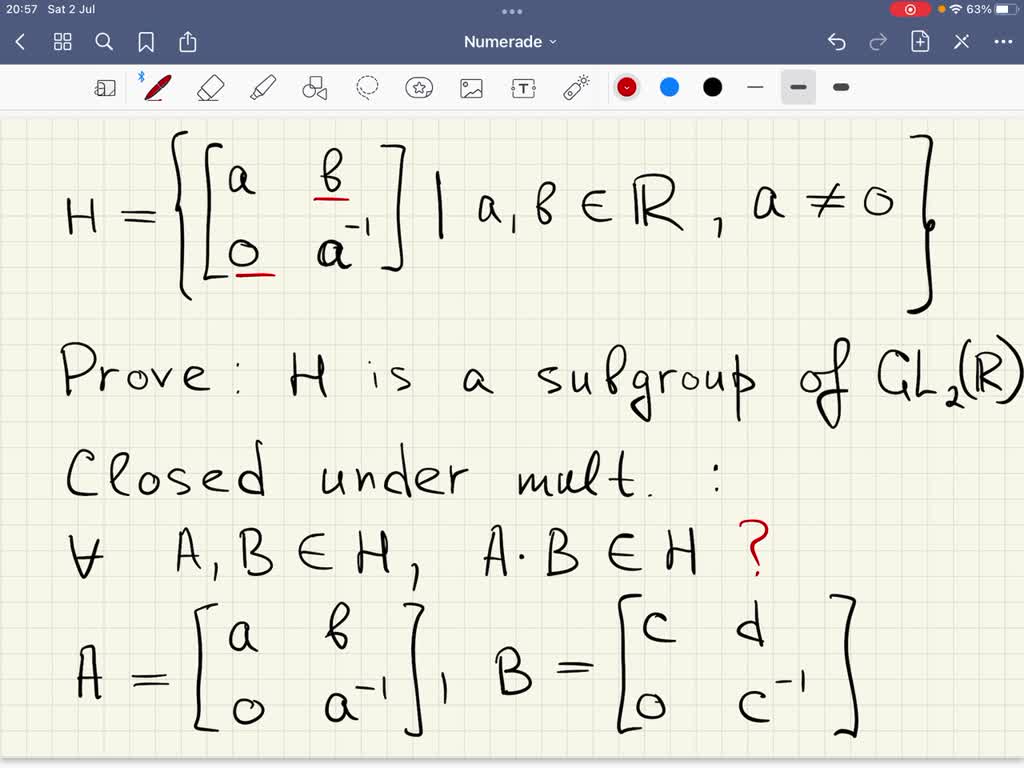Select the medium stroke thickness
Image resolution: width=1024 pixels, height=768 pixels.
click(x=798, y=87)
